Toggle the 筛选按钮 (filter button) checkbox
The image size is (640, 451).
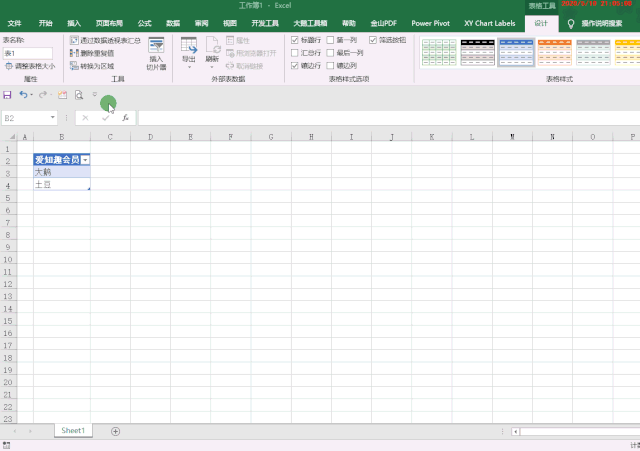pos(373,40)
